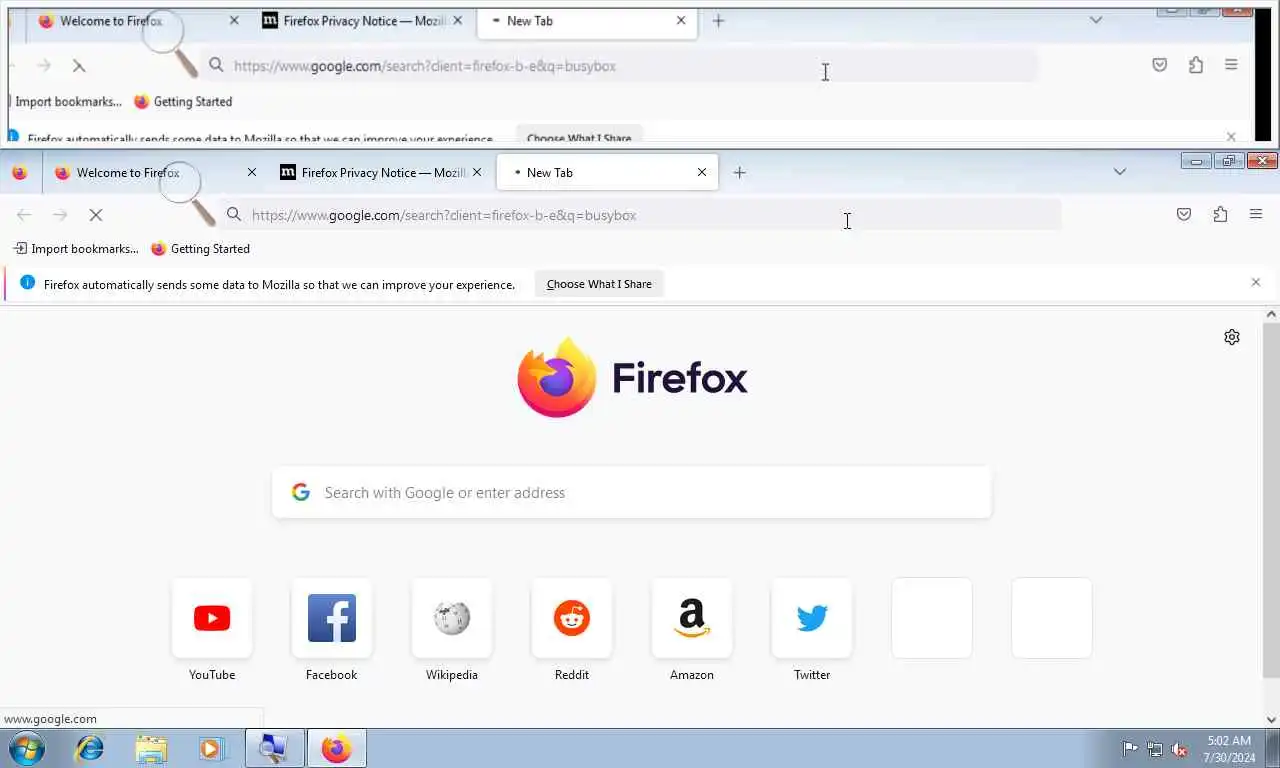Expand the list all tabs dropdown
The width and height of the screenshot is (1280, 768).
click(1120, 172)
